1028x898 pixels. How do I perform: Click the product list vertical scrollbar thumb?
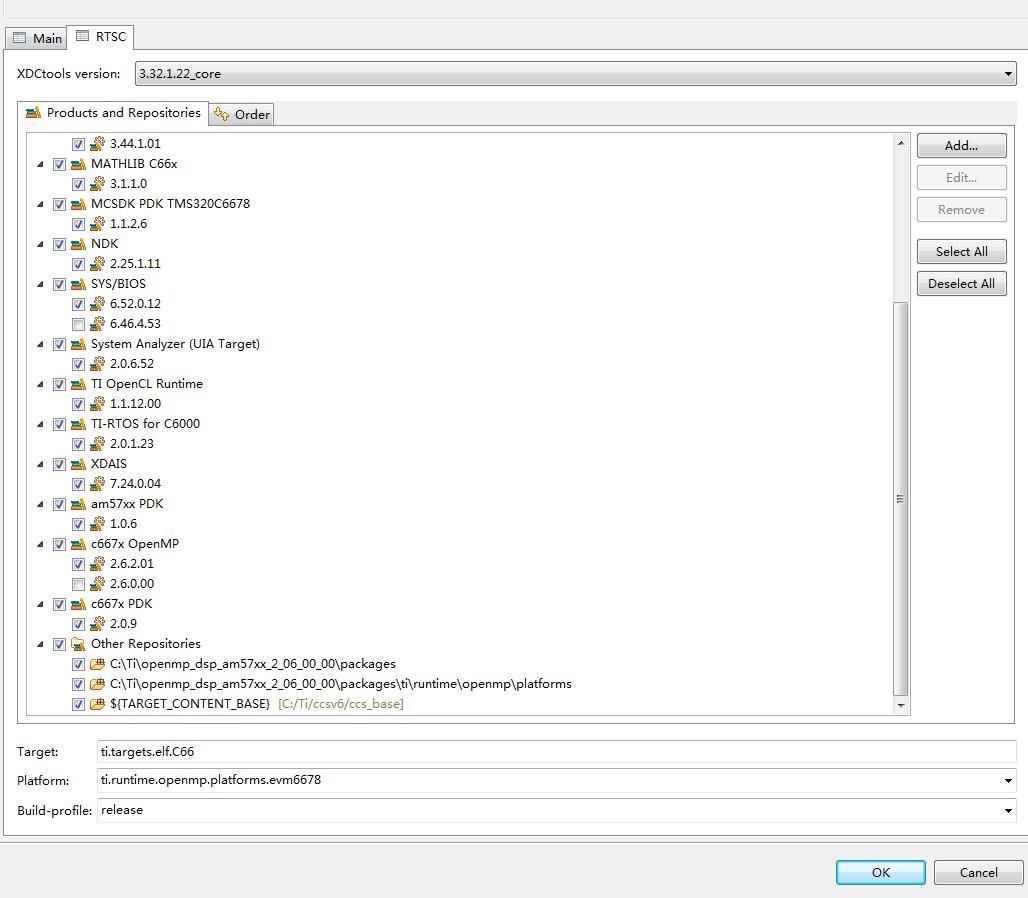click(x=901, y=498)
